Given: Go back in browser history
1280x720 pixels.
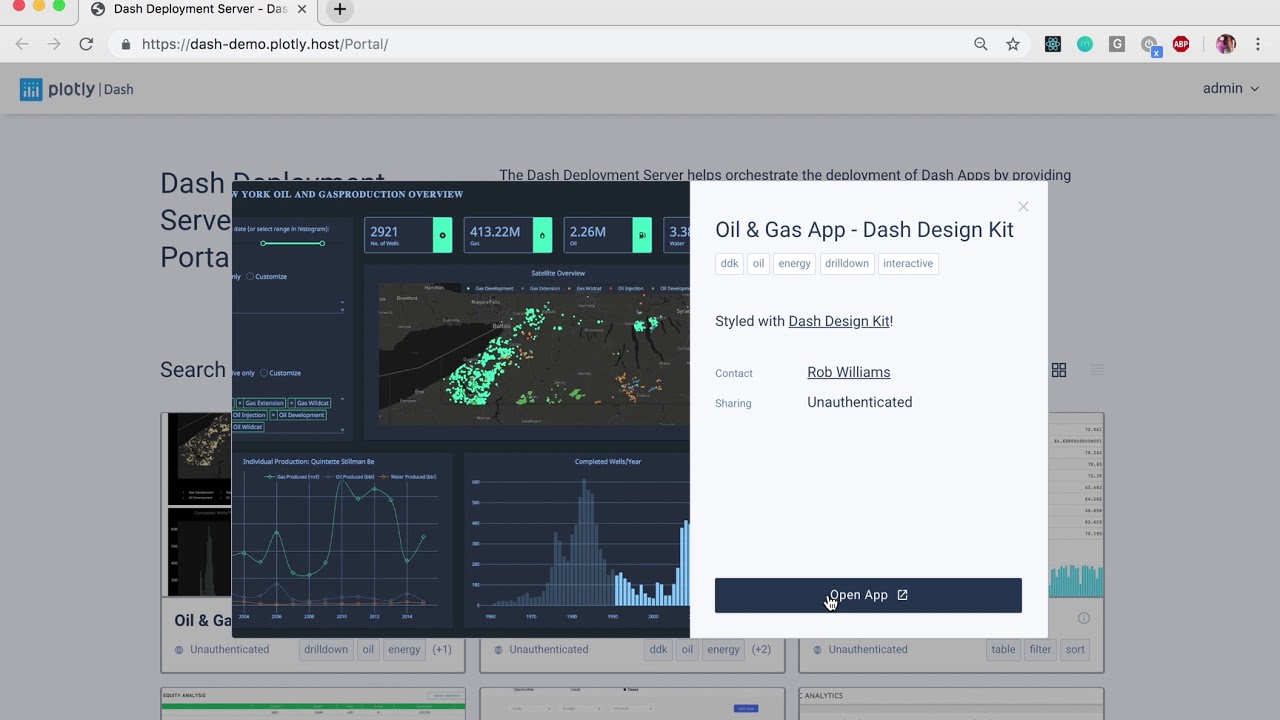Looking at the screenshot, I should tap(22, 44).
